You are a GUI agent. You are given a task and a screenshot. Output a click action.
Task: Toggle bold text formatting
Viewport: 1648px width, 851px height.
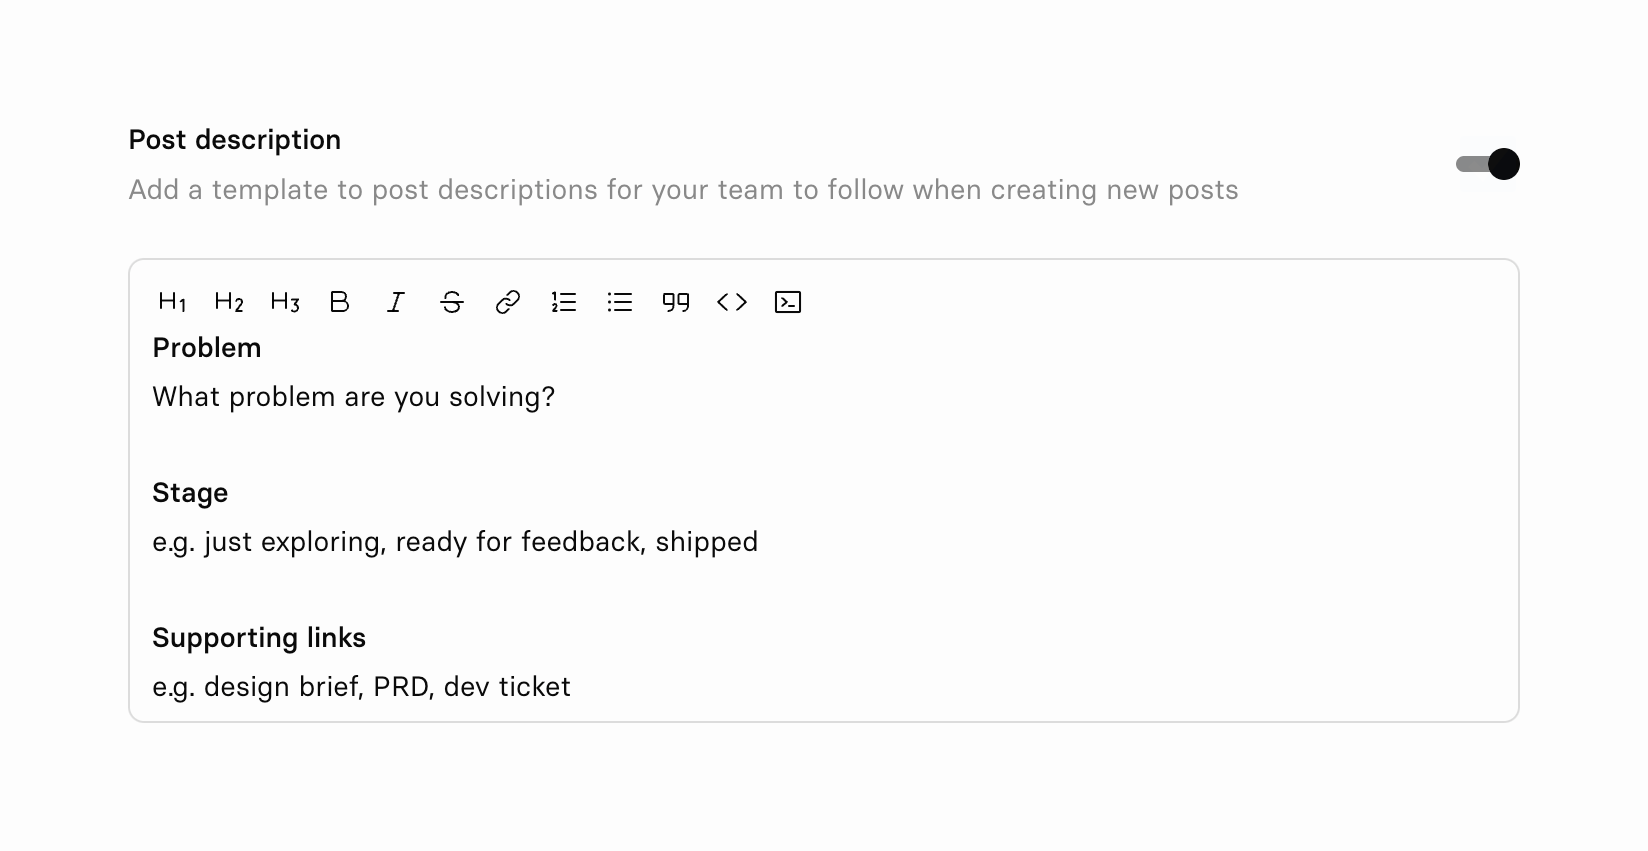(340, 302)
